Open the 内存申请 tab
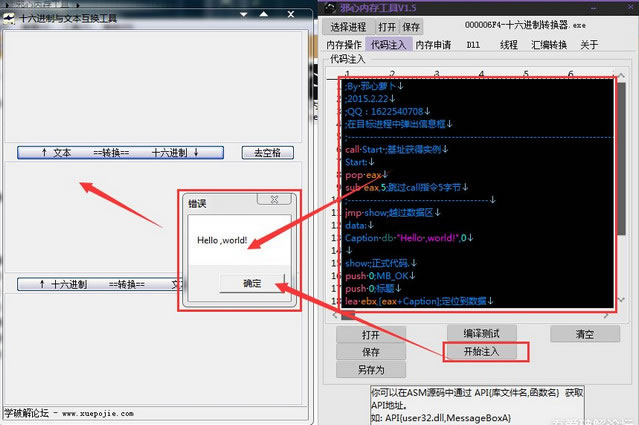 [433, 45]
